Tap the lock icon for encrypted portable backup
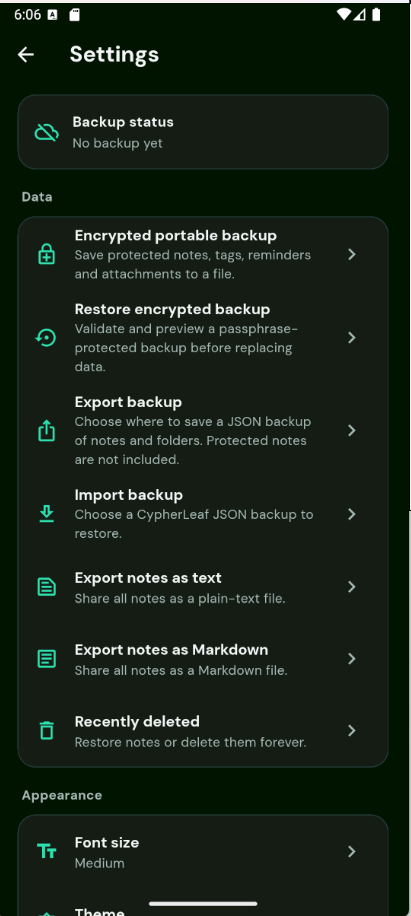 click(47, 255)
